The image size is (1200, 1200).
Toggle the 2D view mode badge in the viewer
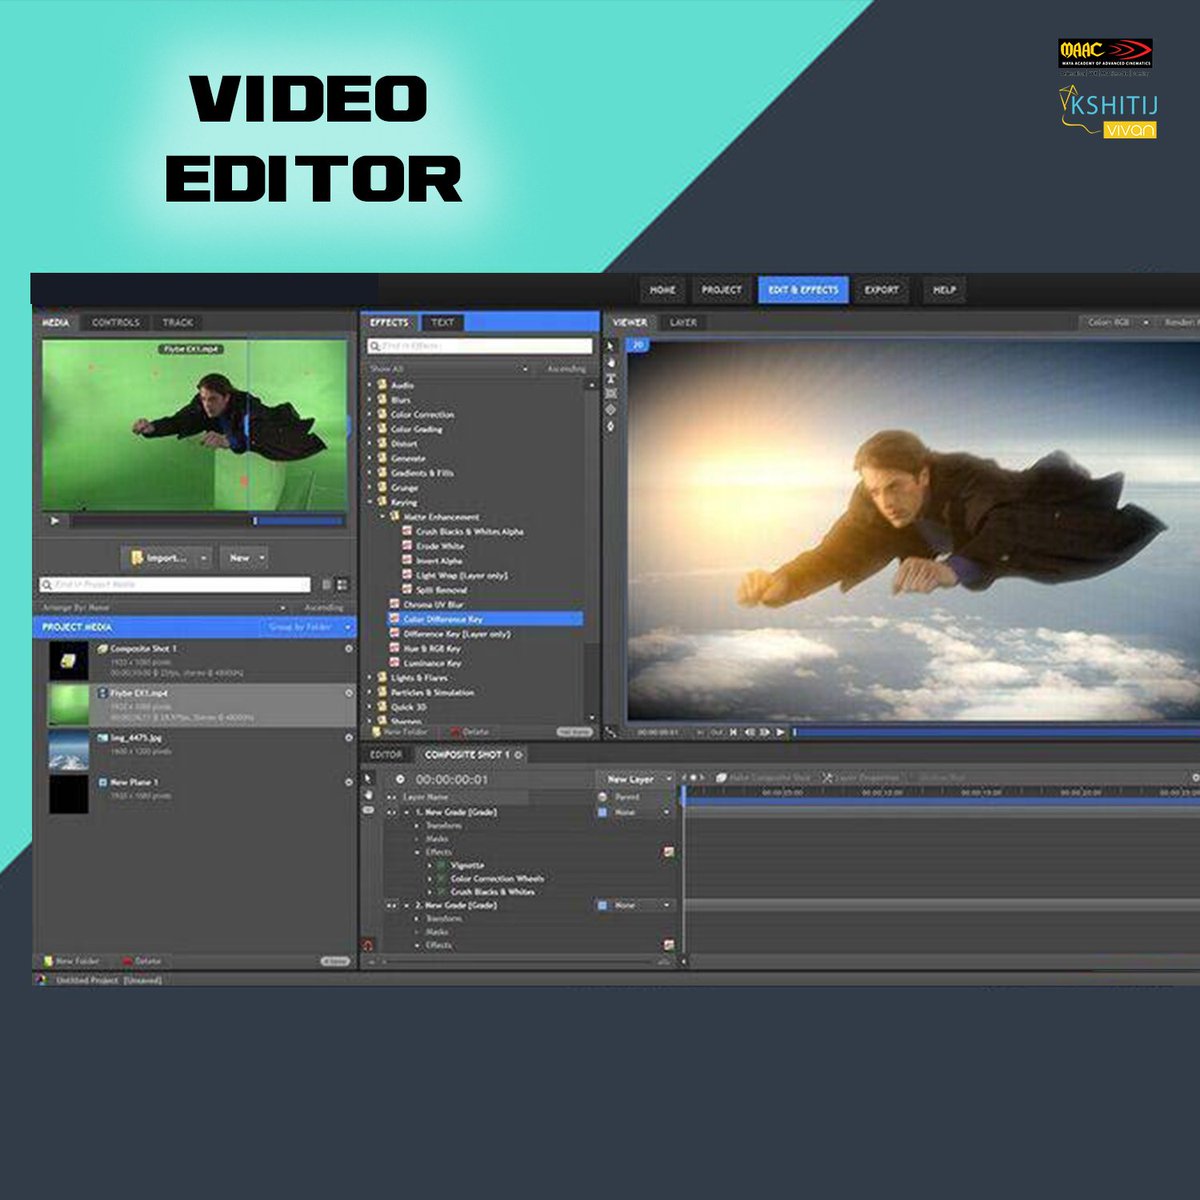[638, 345]
